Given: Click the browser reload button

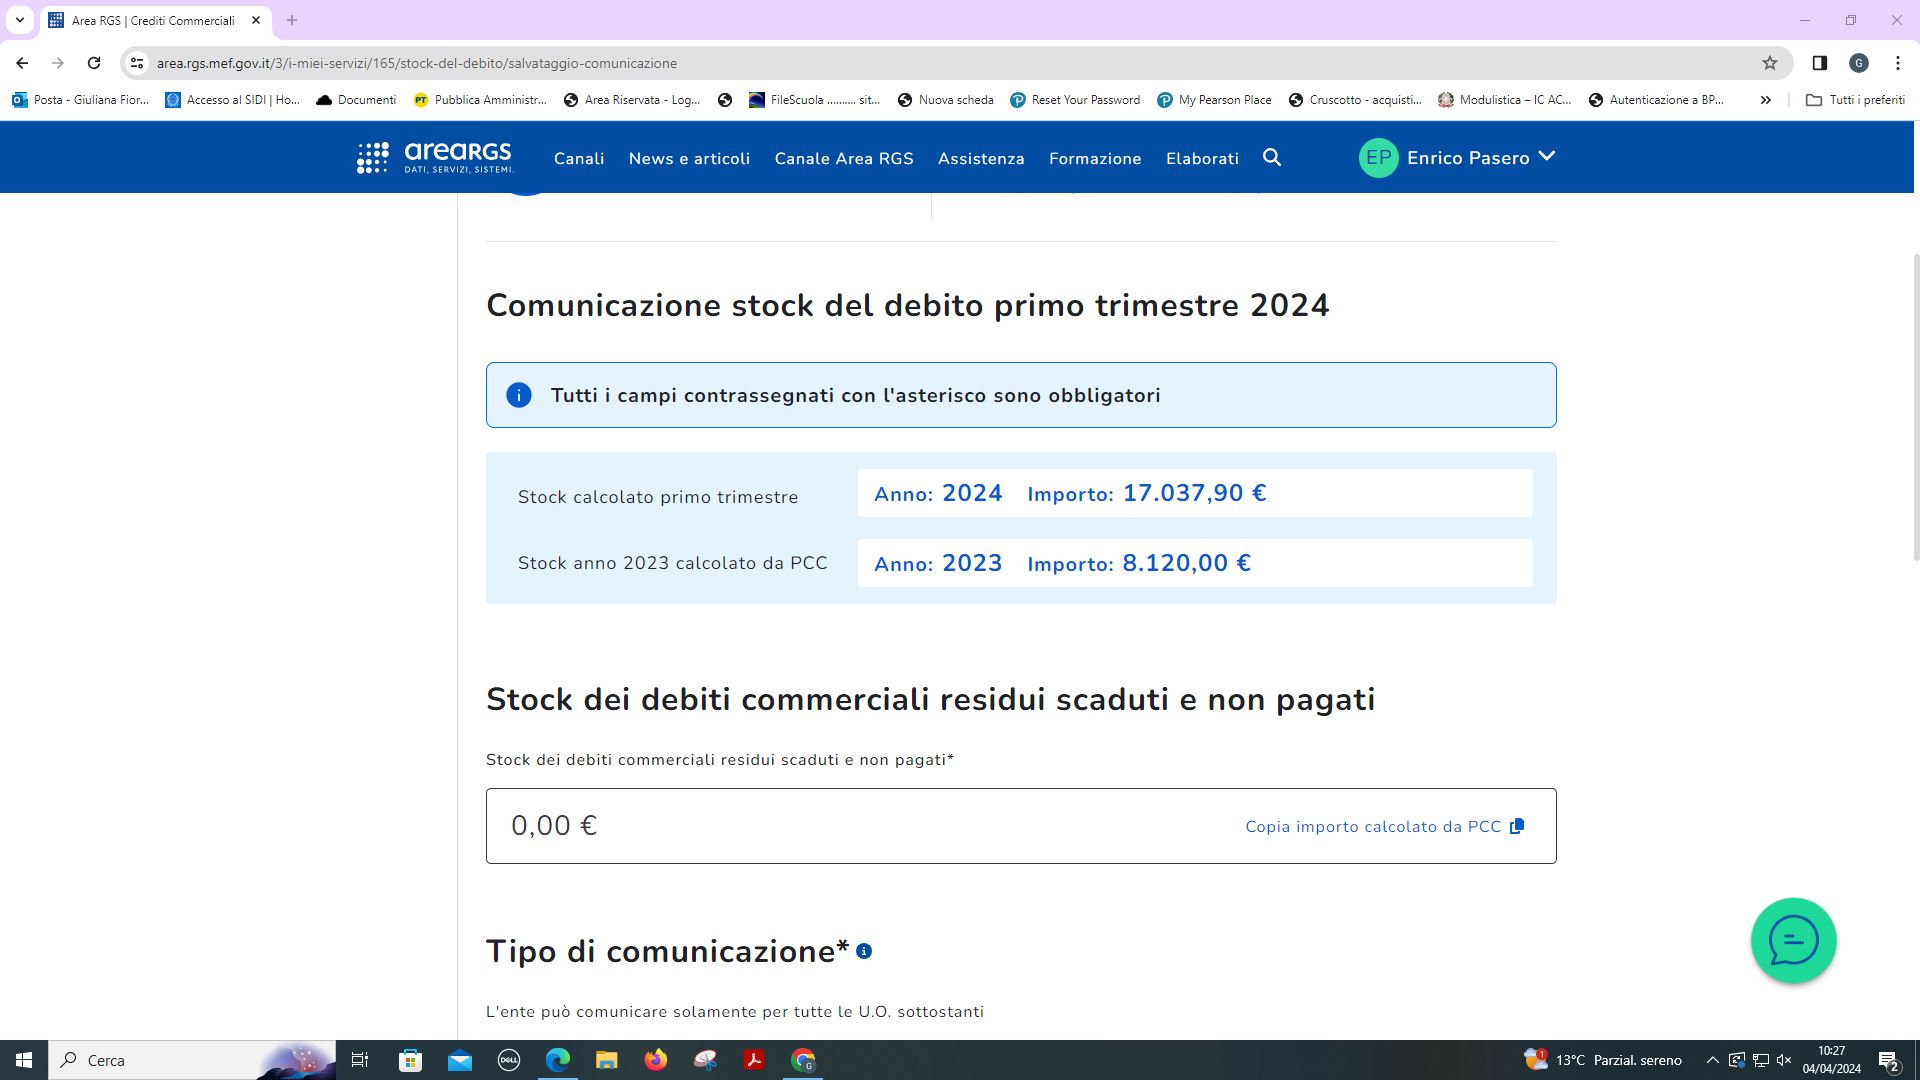Looking at the screenshot, I should (94, 63).
